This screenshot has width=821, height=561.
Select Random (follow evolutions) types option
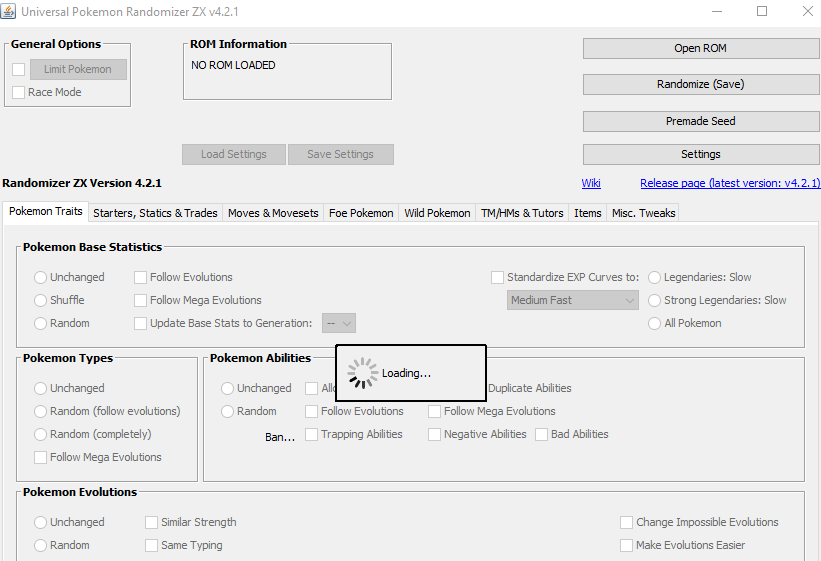tap(40, 411)
